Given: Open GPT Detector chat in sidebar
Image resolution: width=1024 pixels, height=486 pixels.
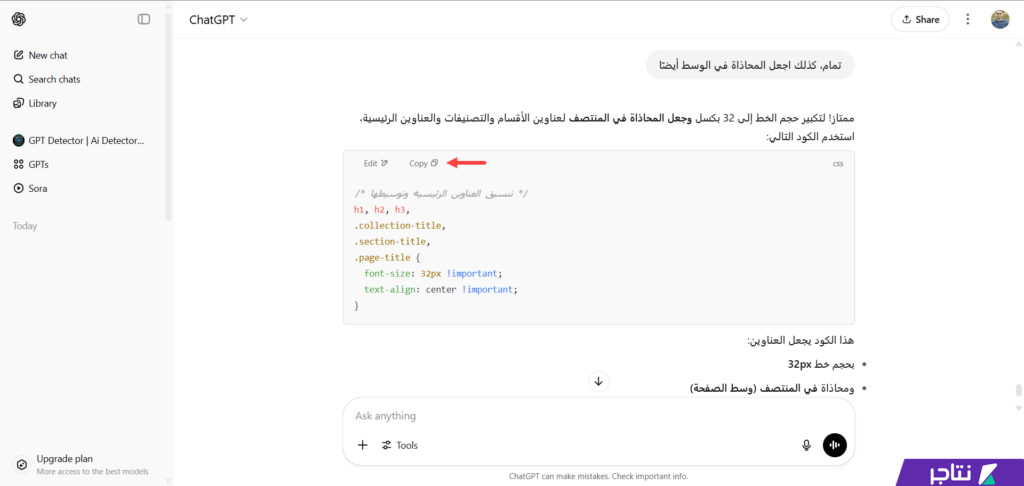Looking at the screenshot, I should point(79,140).
